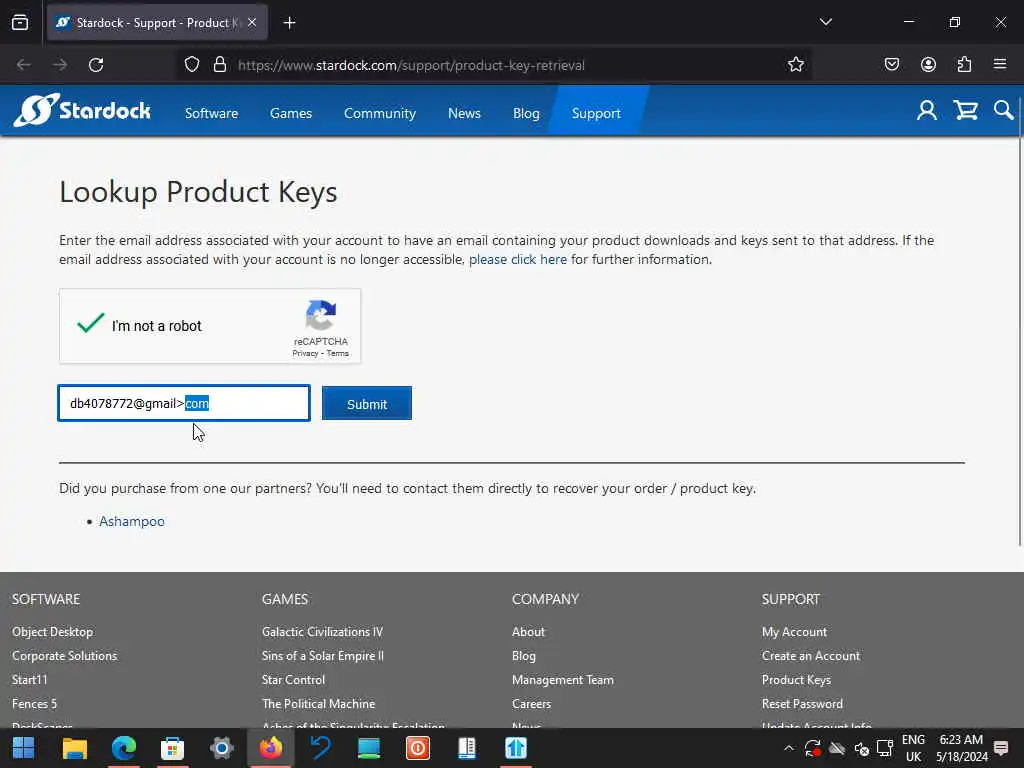Open the notifications icon in system tray
Viewport: 1024px width, 768px height.
pyautogui.click(x=1000, y=748)
